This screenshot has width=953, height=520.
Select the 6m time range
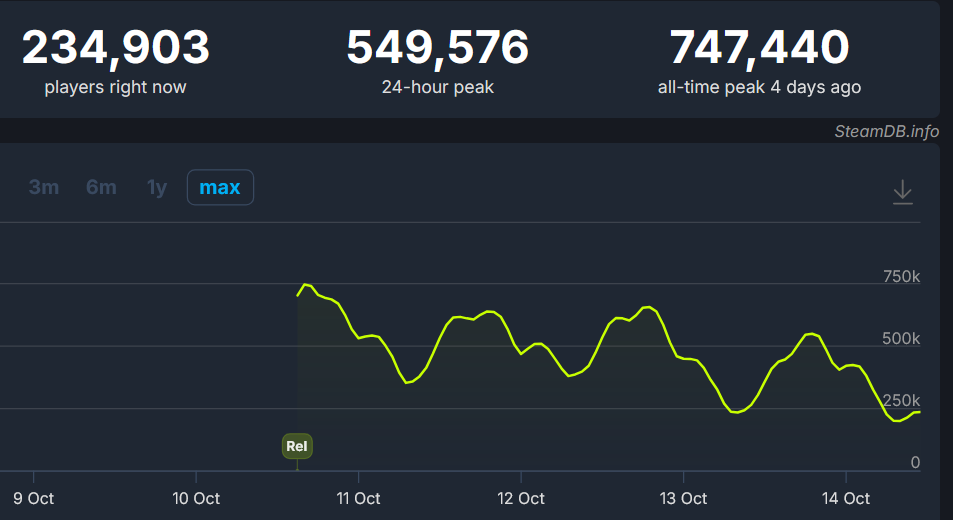(101, 187)
